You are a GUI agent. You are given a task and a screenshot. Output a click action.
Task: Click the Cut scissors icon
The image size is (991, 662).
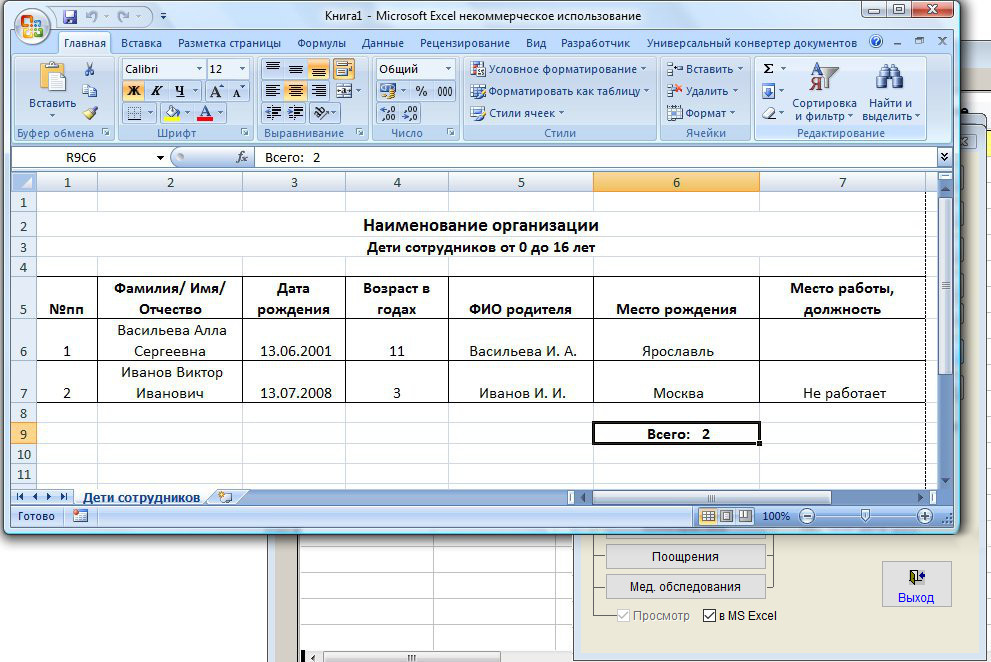[90, 69]
